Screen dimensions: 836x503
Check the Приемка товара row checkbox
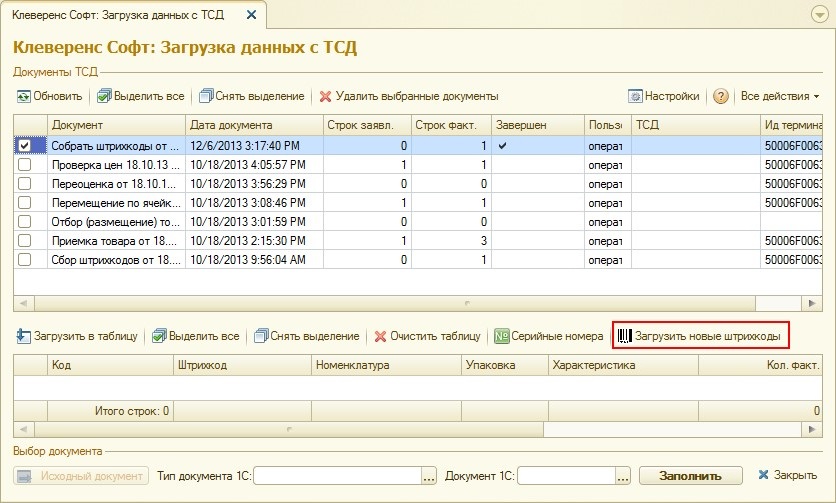pyautogui.click(x=25, y=241)
